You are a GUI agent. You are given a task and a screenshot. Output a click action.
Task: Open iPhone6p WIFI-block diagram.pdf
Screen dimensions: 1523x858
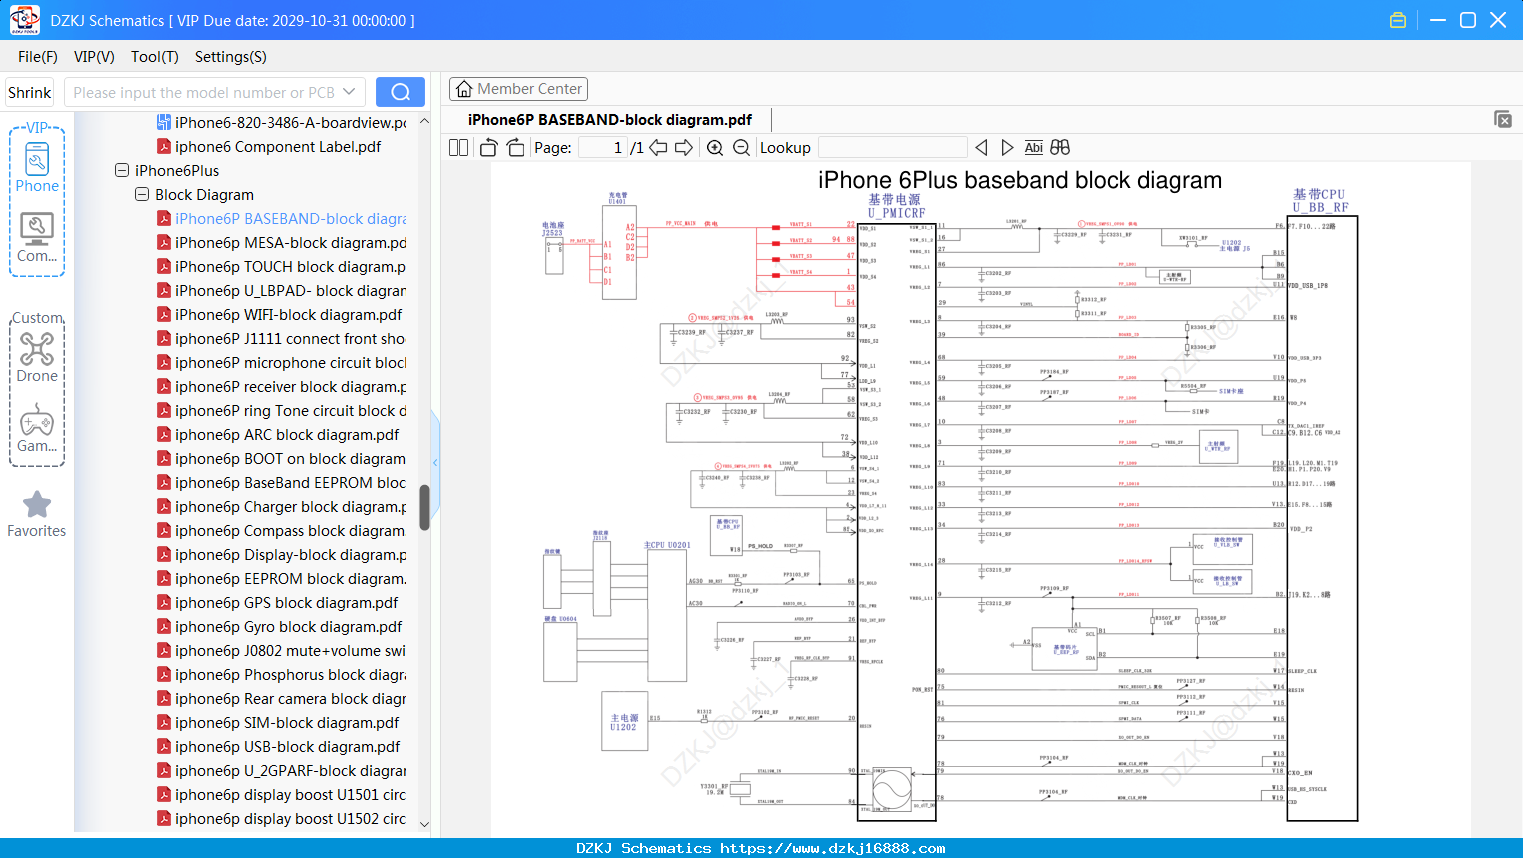(x=288, y=314)
